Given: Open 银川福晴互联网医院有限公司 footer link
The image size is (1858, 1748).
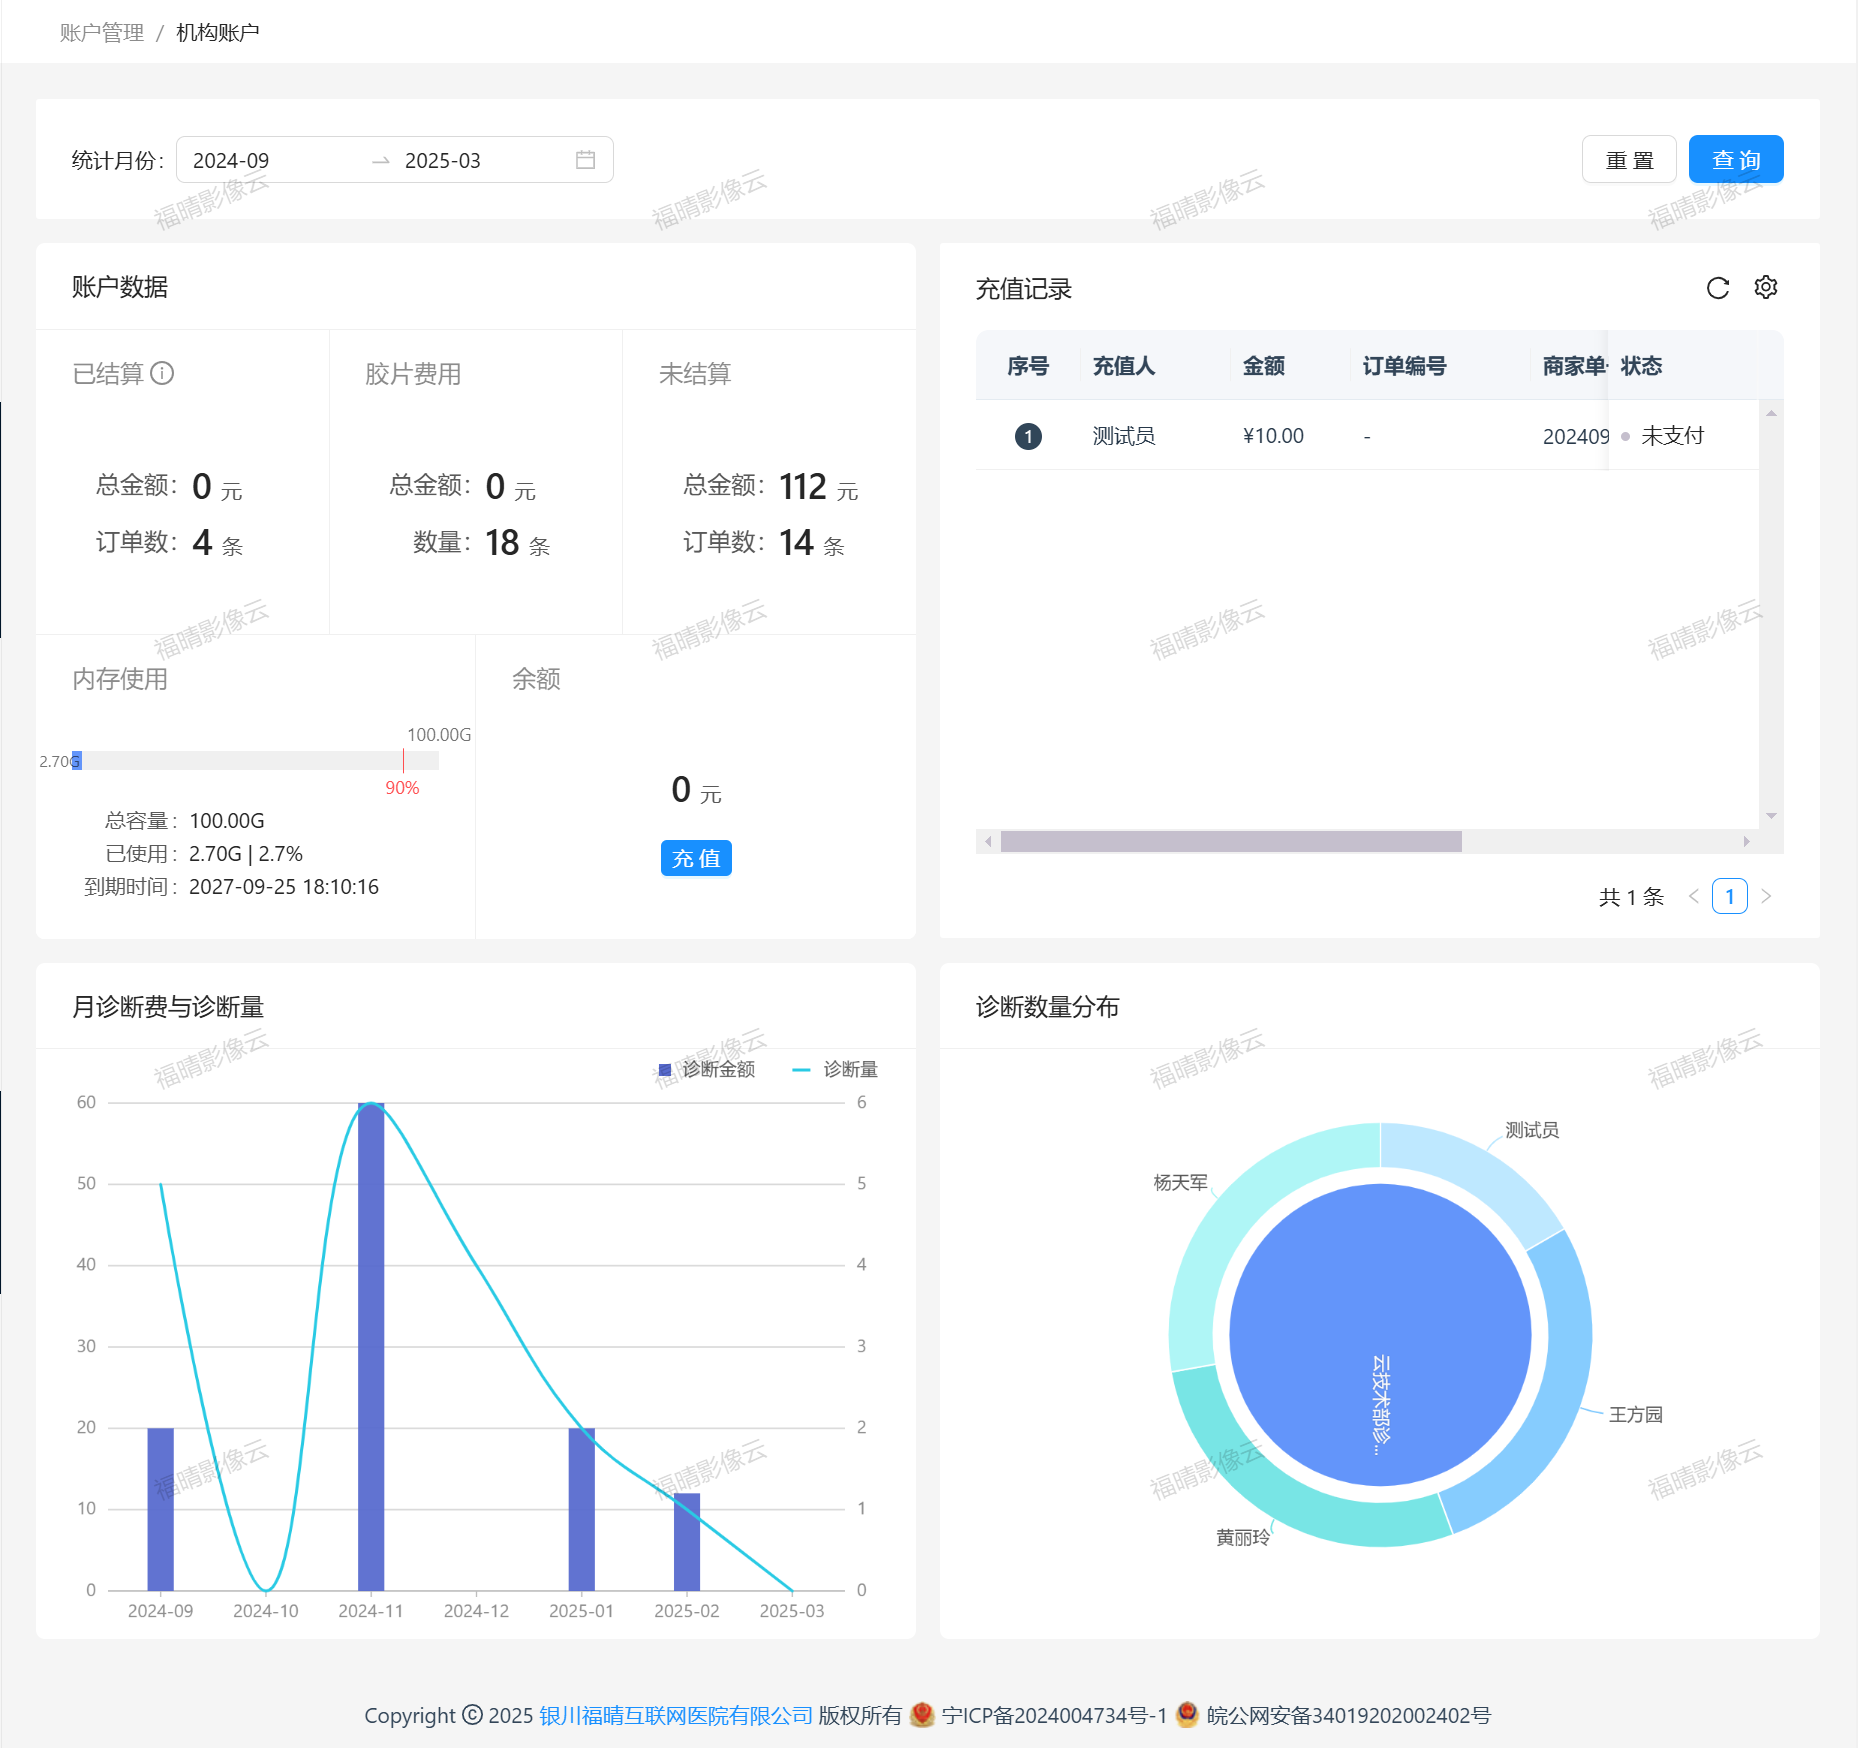Looking at the screenshot, I should [676, 1715].
